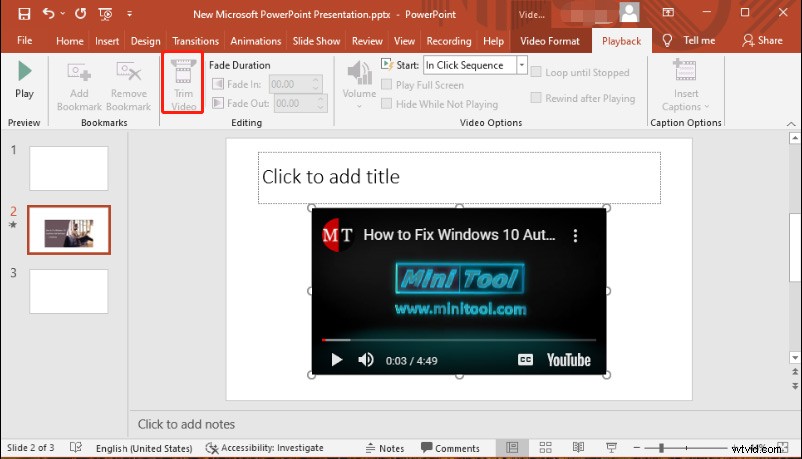The image size is (802, 459).
Task: Click the Fade In duration field
Action: click(290, 84)
